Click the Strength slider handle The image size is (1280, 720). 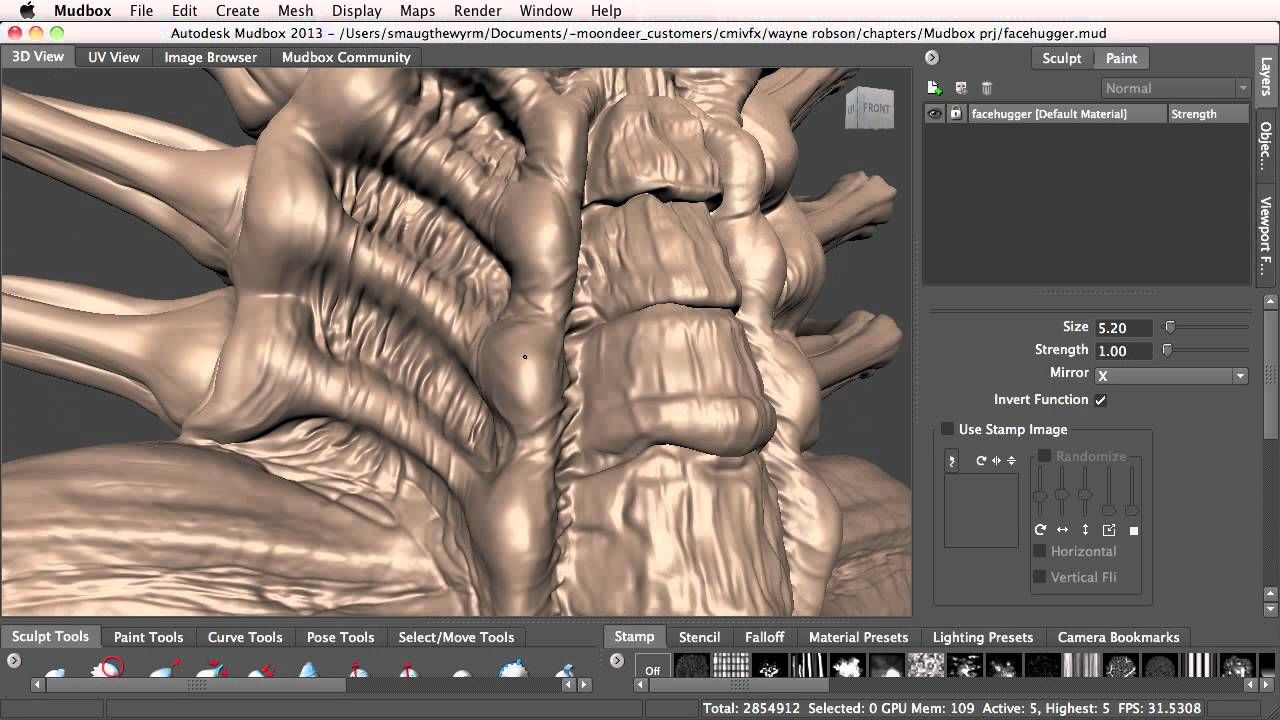pos(1167,350)
